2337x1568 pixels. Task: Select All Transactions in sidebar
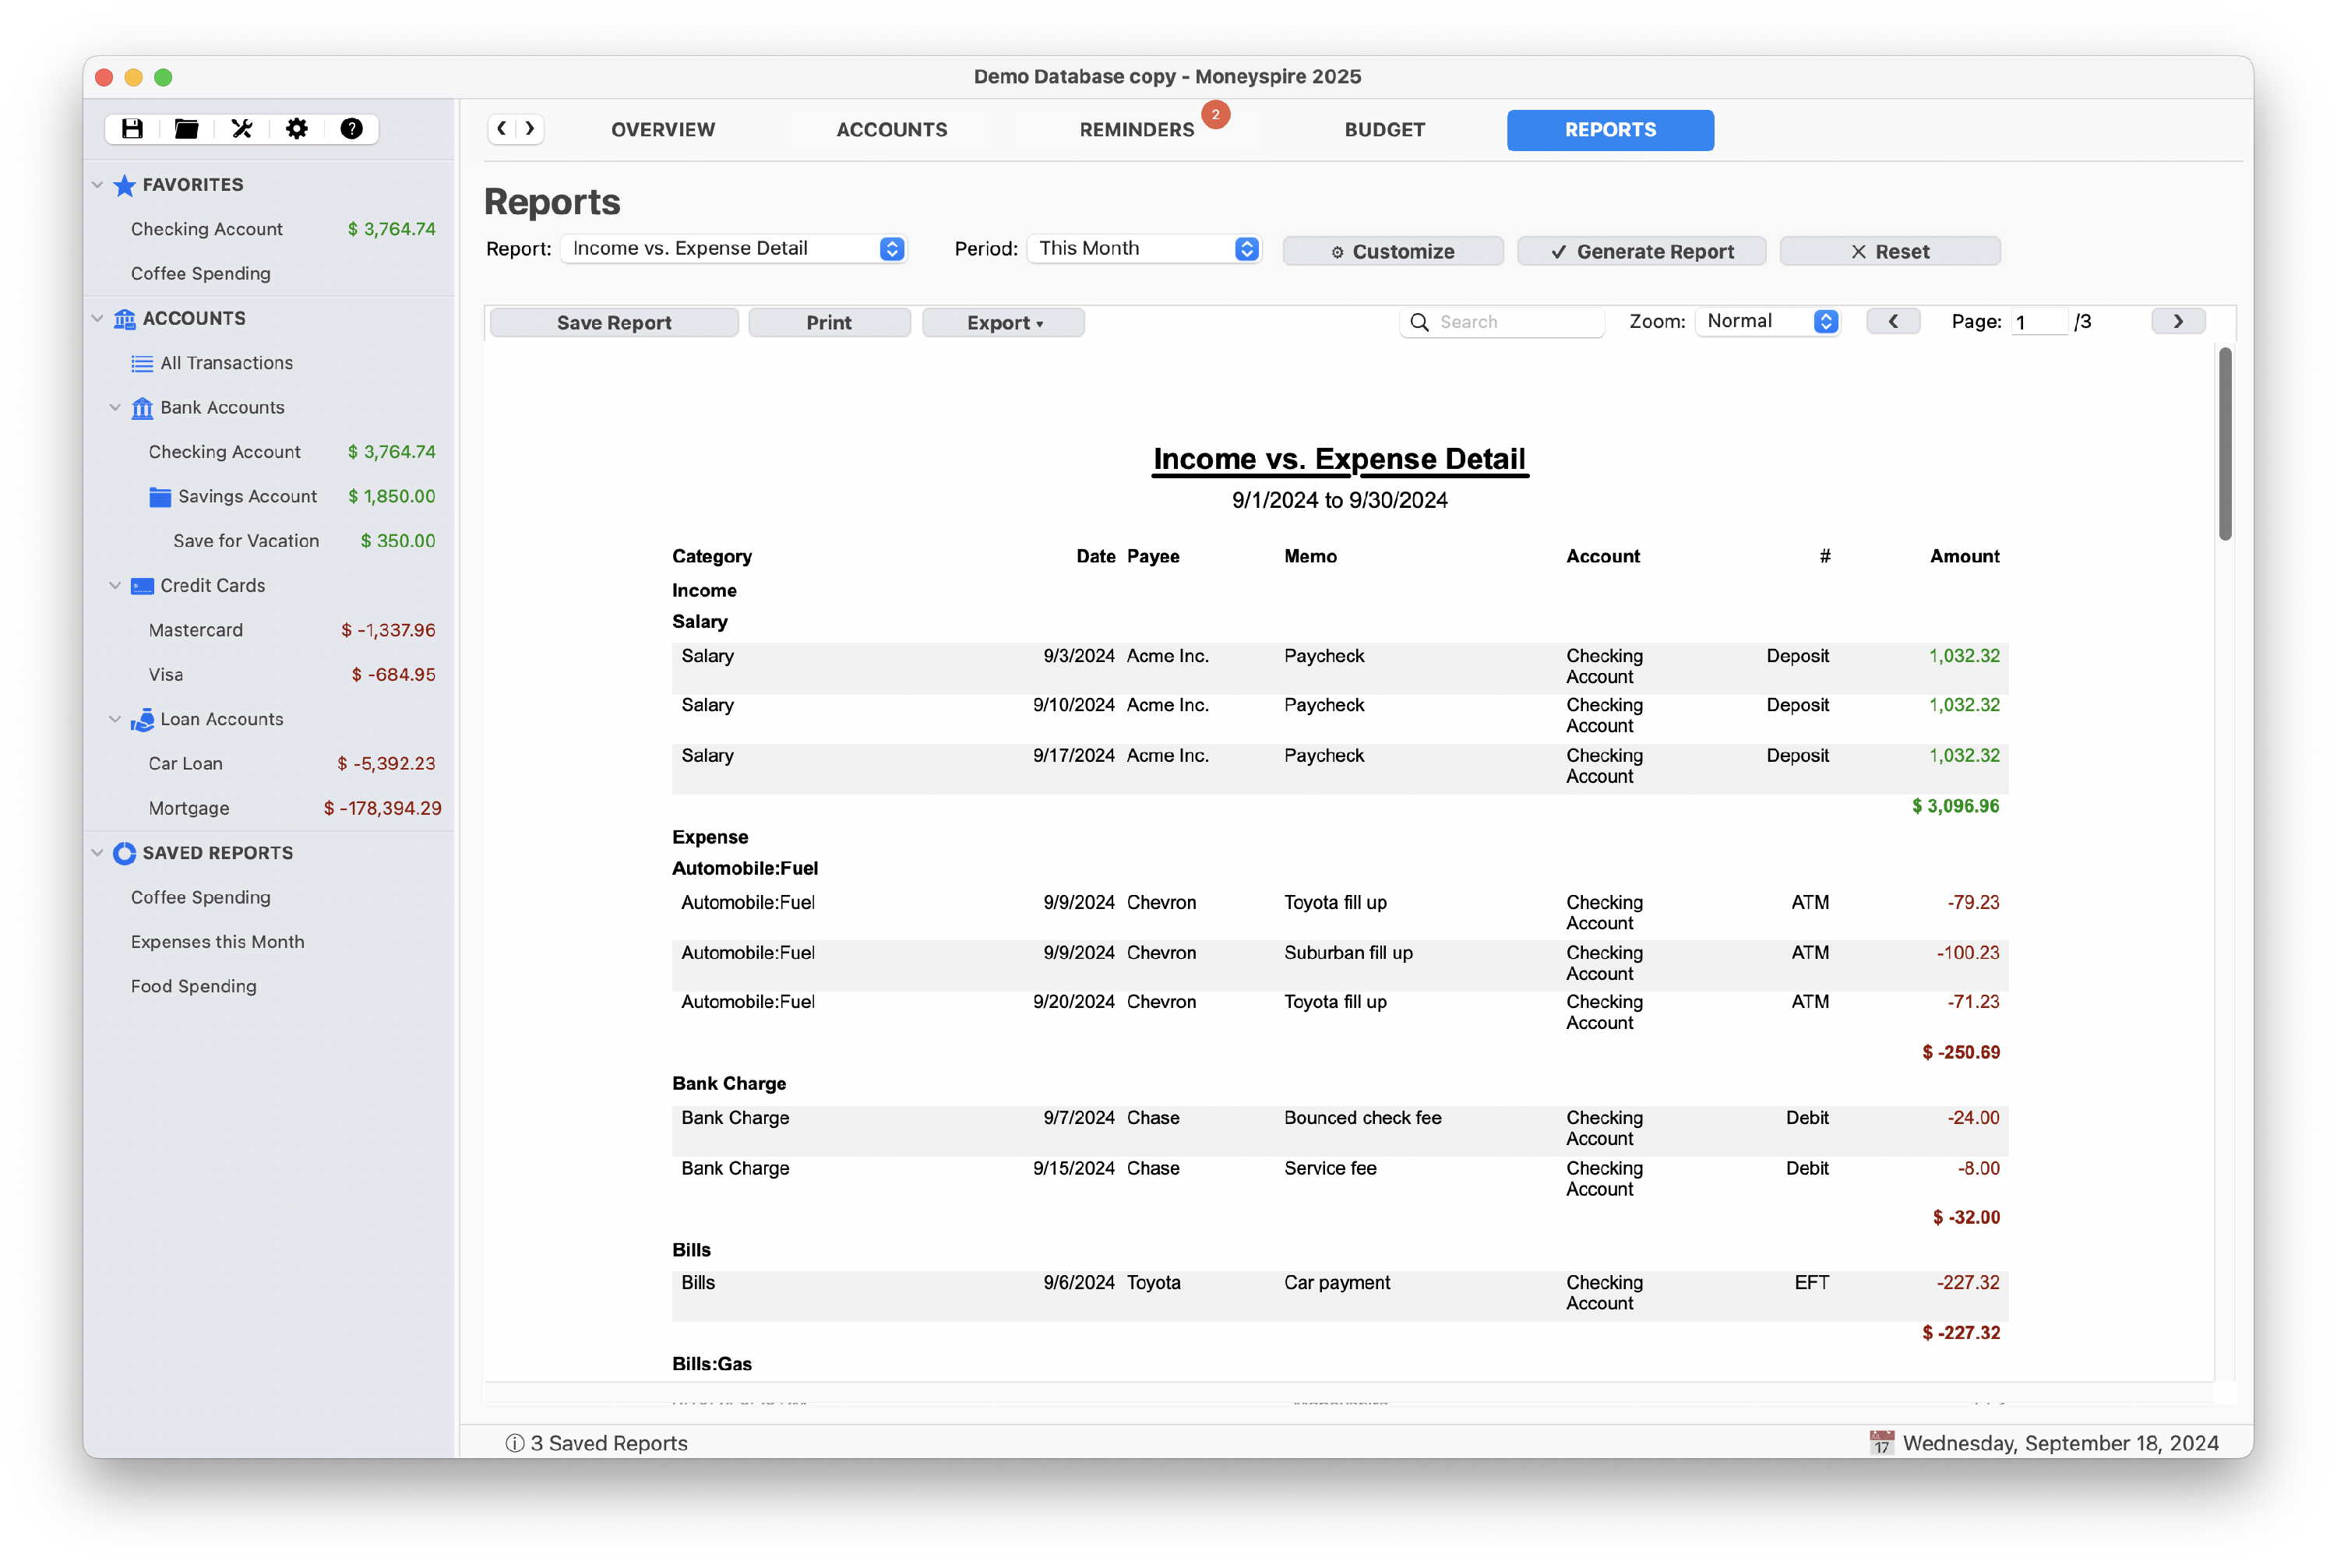[x=270, y=364]
